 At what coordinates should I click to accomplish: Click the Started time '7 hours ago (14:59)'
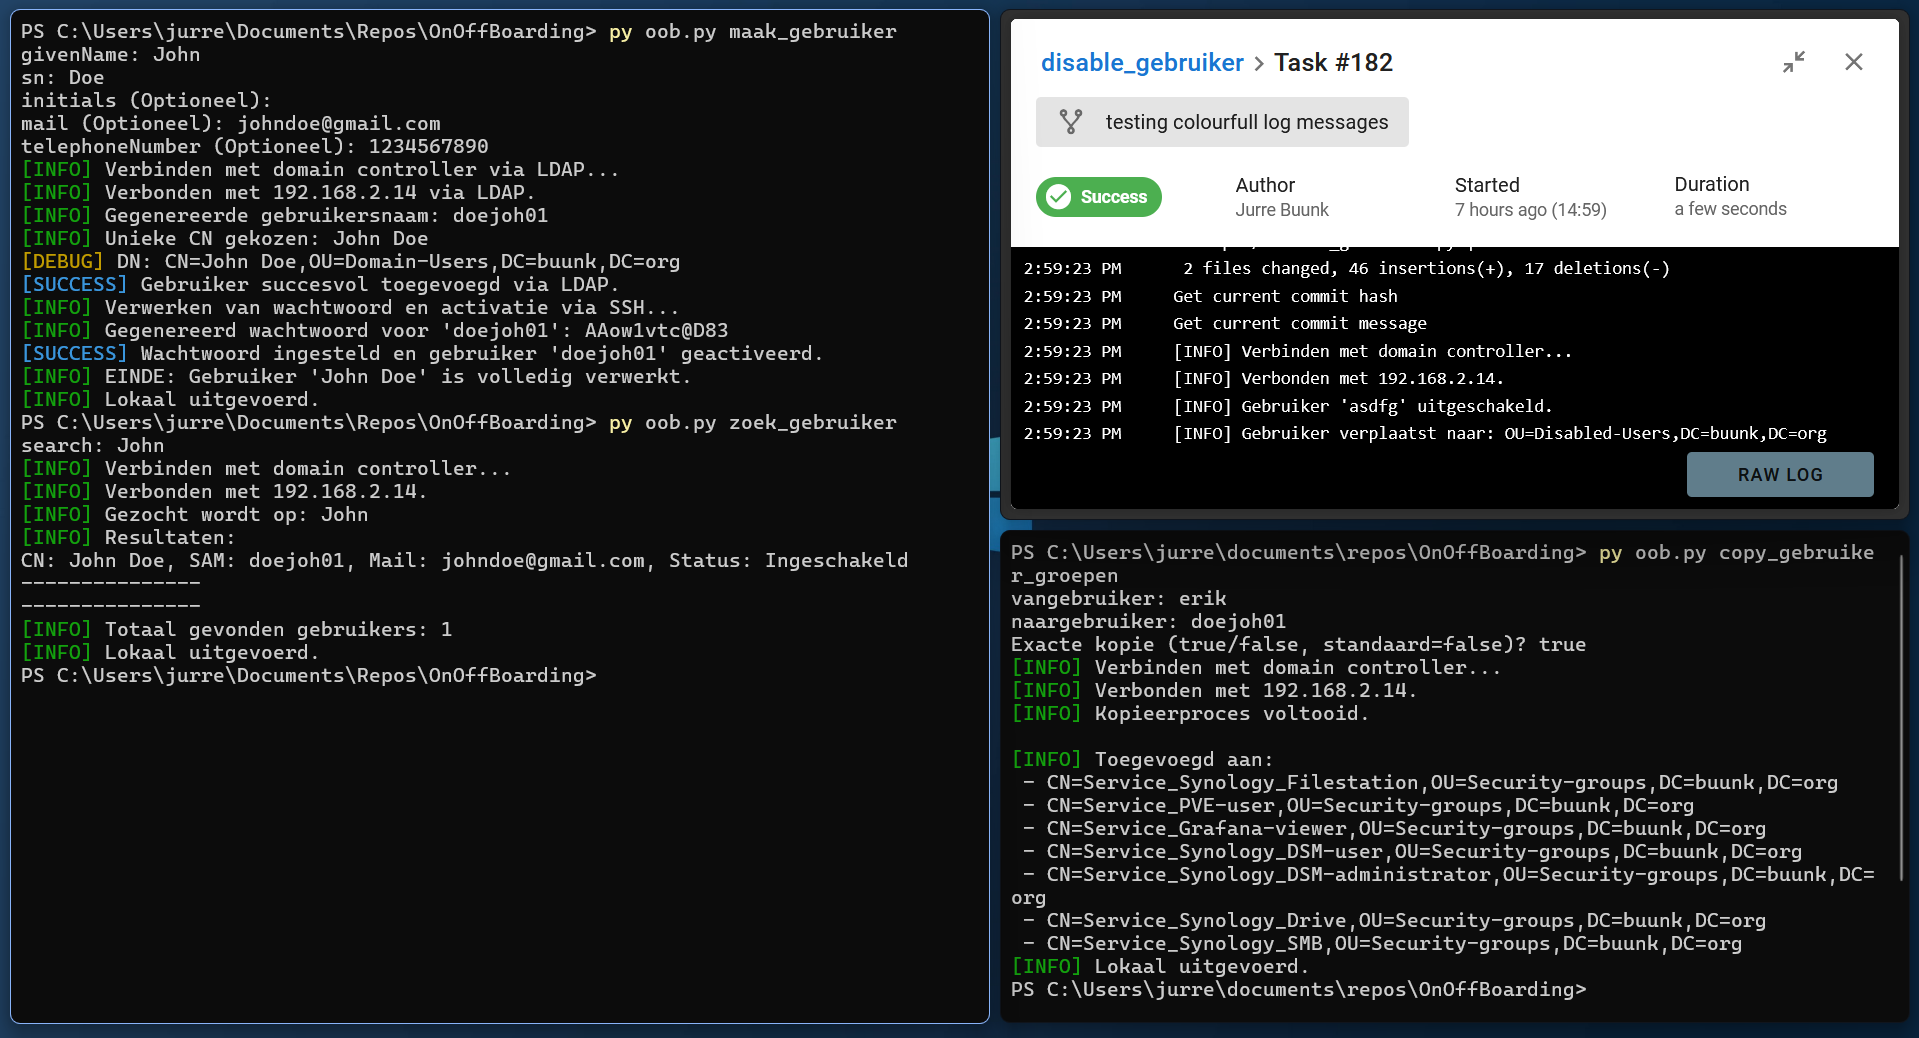[x=1529, y=210]
